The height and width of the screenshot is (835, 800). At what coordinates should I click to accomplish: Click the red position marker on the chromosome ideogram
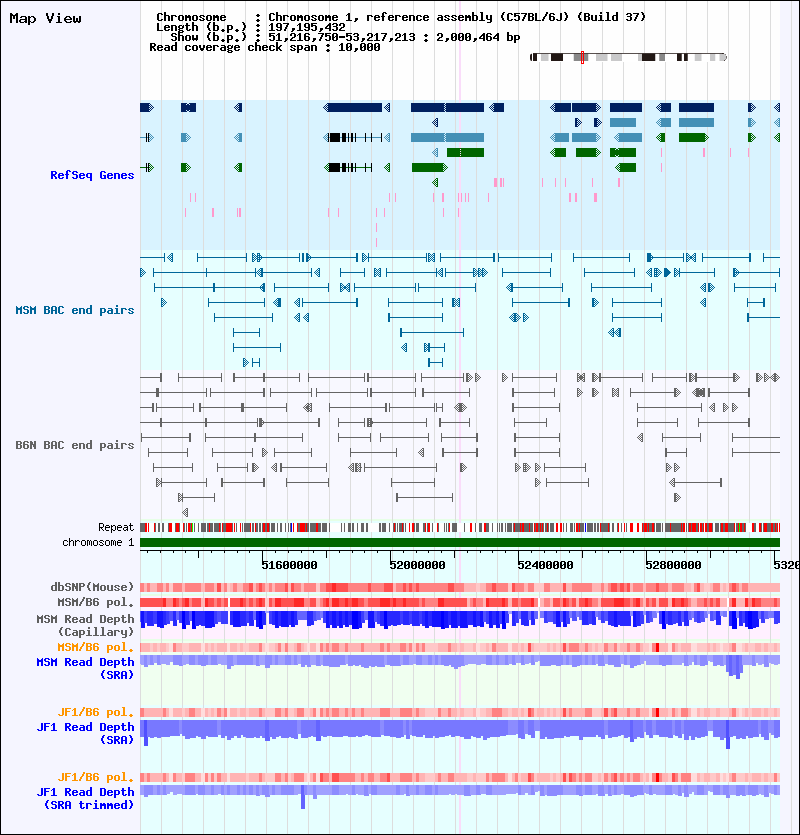(x=582, y=57)
